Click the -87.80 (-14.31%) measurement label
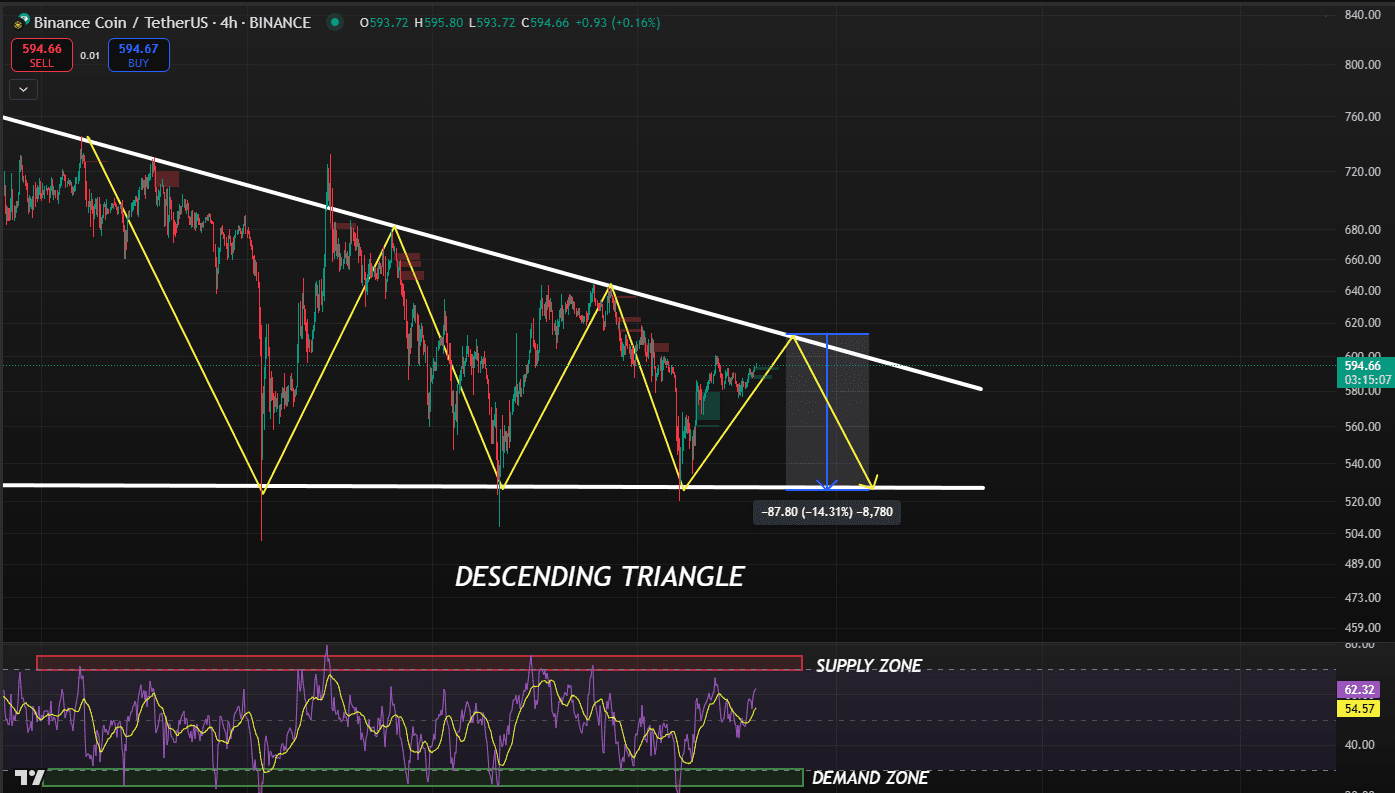 tap(827, 512)
